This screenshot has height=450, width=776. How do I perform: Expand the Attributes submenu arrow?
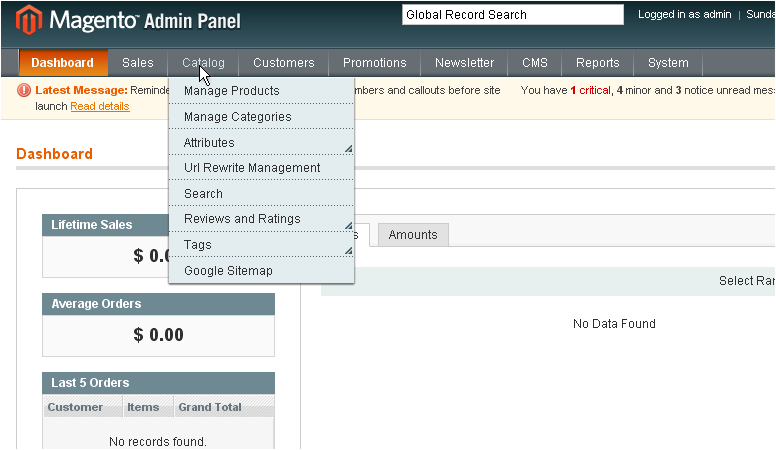coord(348,149)
